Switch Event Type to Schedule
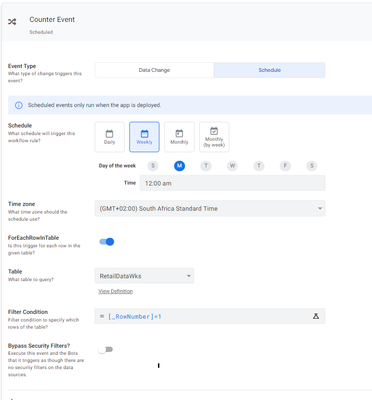The image size is (372, 400). [x=270, y=70]
